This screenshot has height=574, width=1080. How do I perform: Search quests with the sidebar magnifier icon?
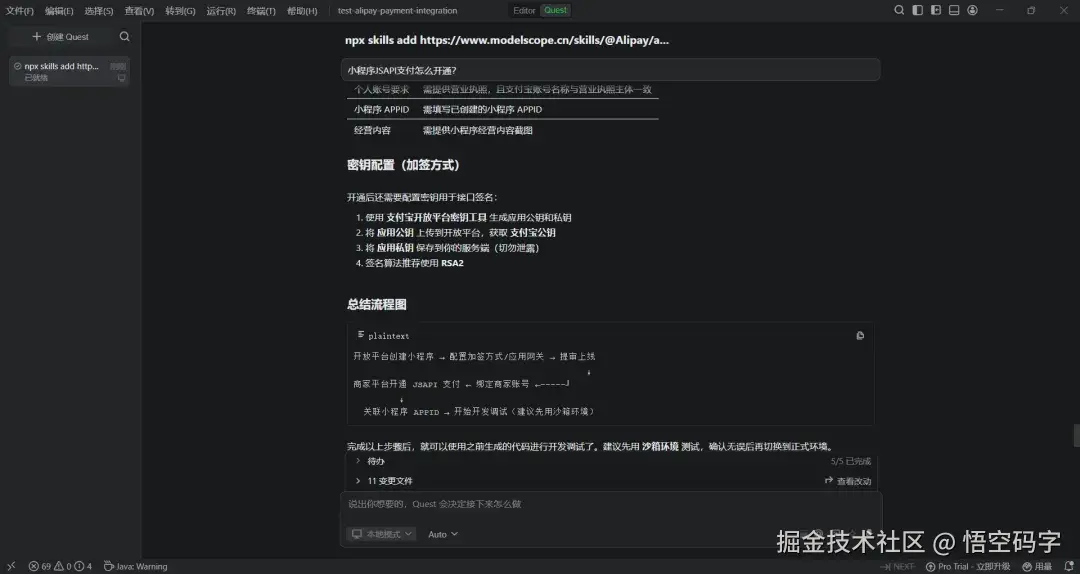click(x=124, y=37)
